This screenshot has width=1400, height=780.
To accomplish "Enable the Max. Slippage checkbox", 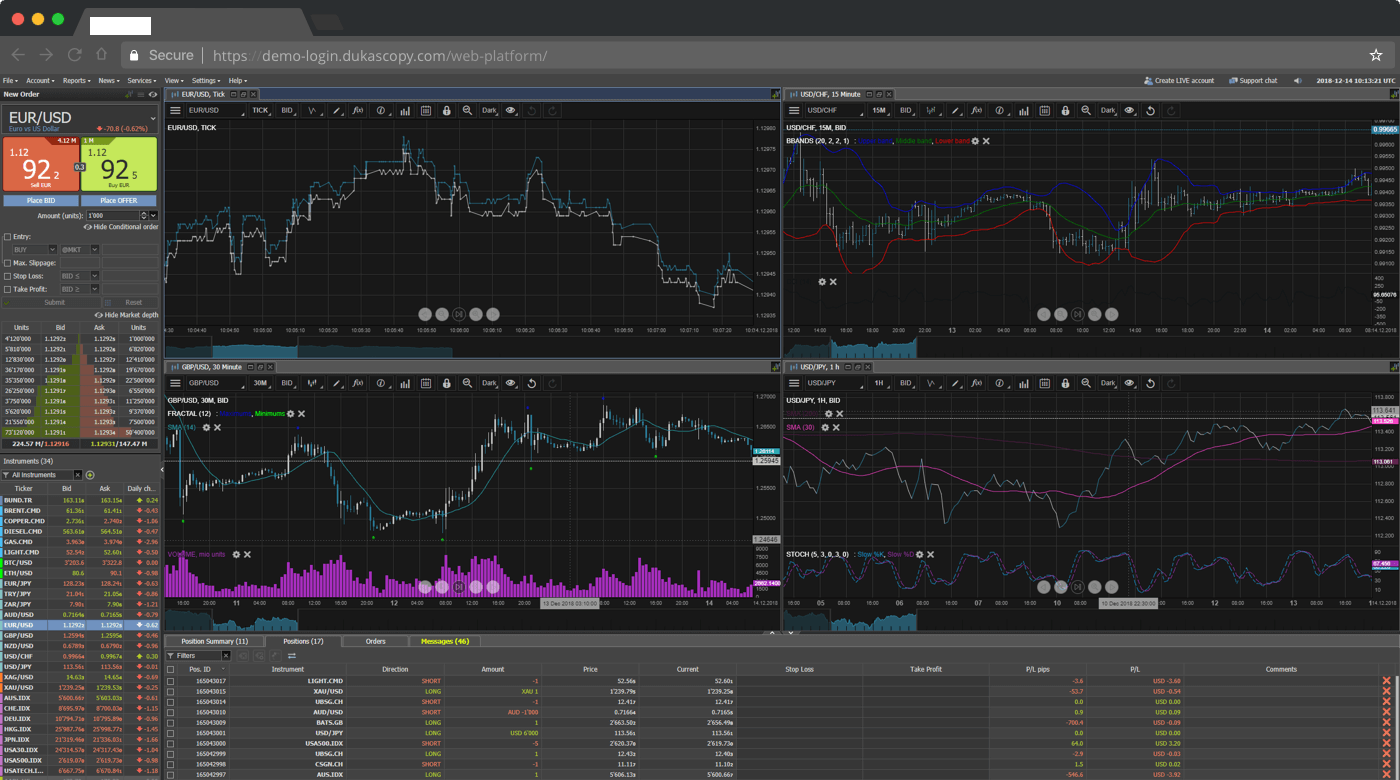I will click(8, 263).
